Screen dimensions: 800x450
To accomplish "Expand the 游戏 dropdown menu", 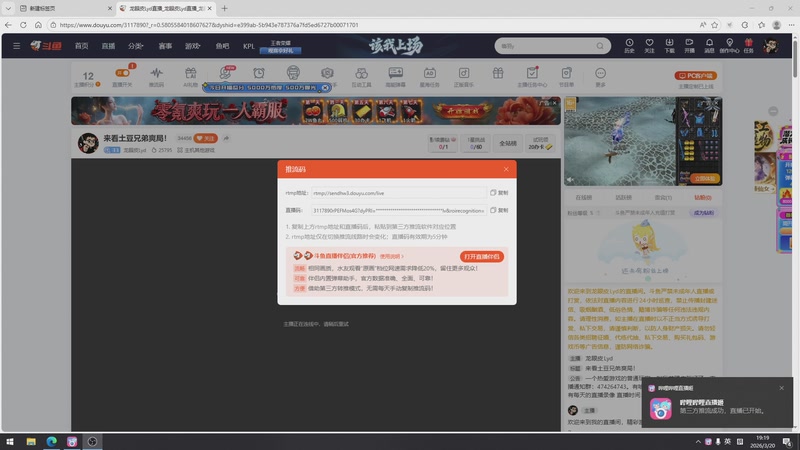I will point(192,46).
